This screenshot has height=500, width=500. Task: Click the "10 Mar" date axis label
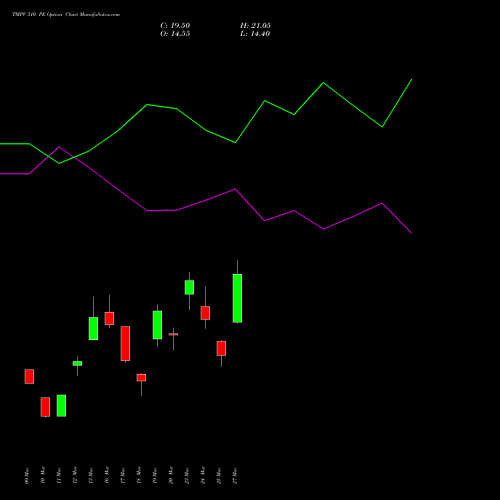(x=43, y=476)
